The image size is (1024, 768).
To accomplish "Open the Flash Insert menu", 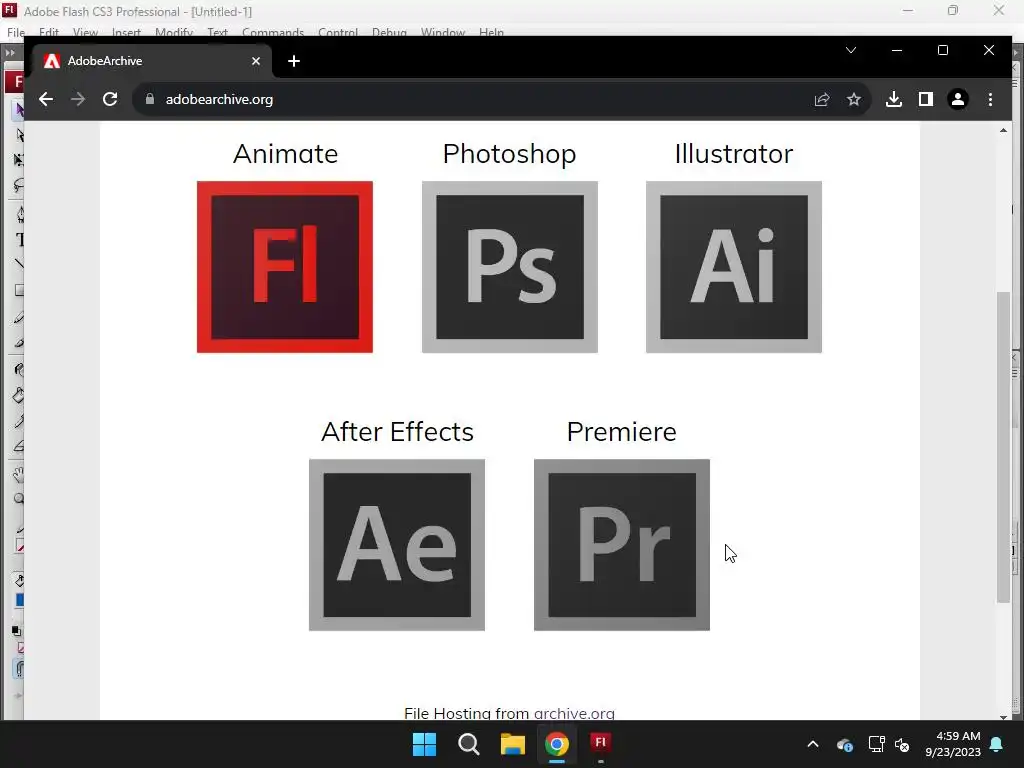I will (x=126, y=32).
